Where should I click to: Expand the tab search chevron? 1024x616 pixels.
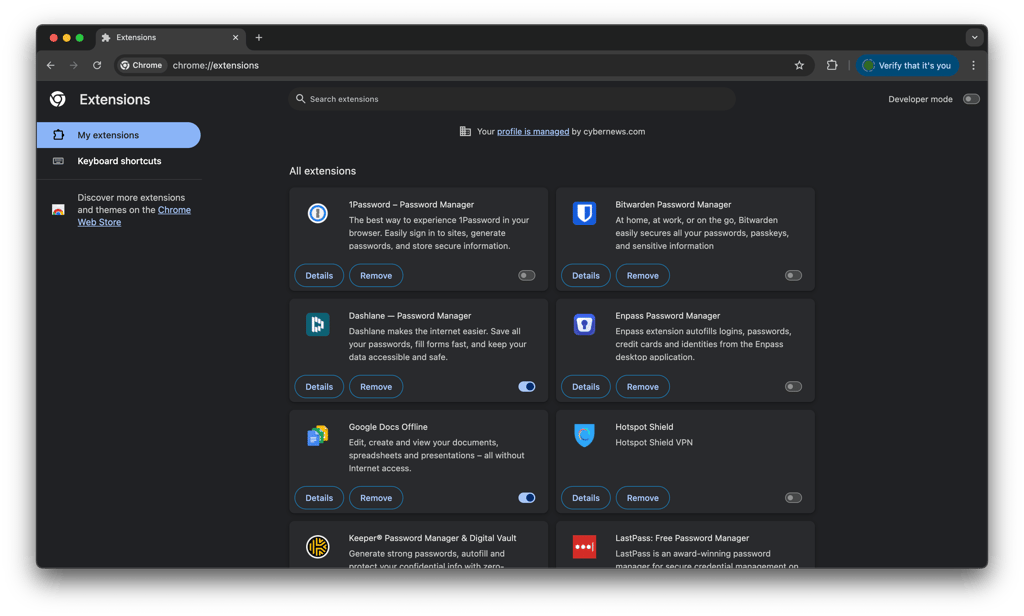[x=974, y=37]
